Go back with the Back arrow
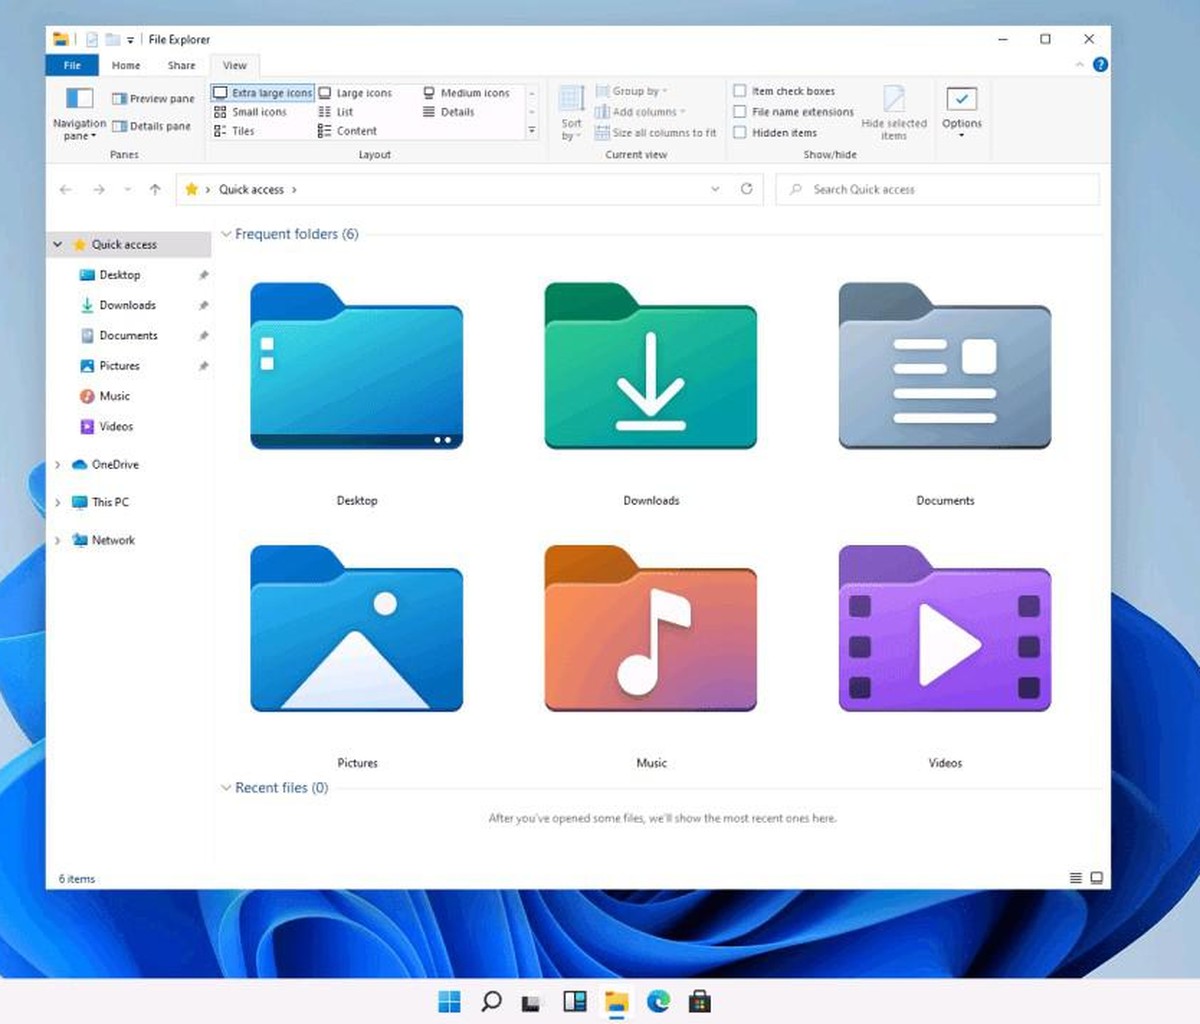This screenshot has width=1200, height=1024. tap(66, 189)
